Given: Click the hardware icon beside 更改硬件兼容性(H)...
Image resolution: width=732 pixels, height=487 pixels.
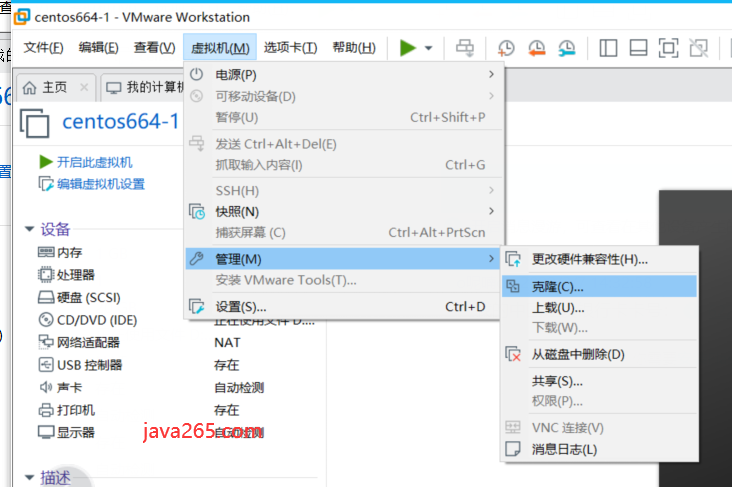Looking at the screenshot, I should pyautogui.click(x=513, y=259).
